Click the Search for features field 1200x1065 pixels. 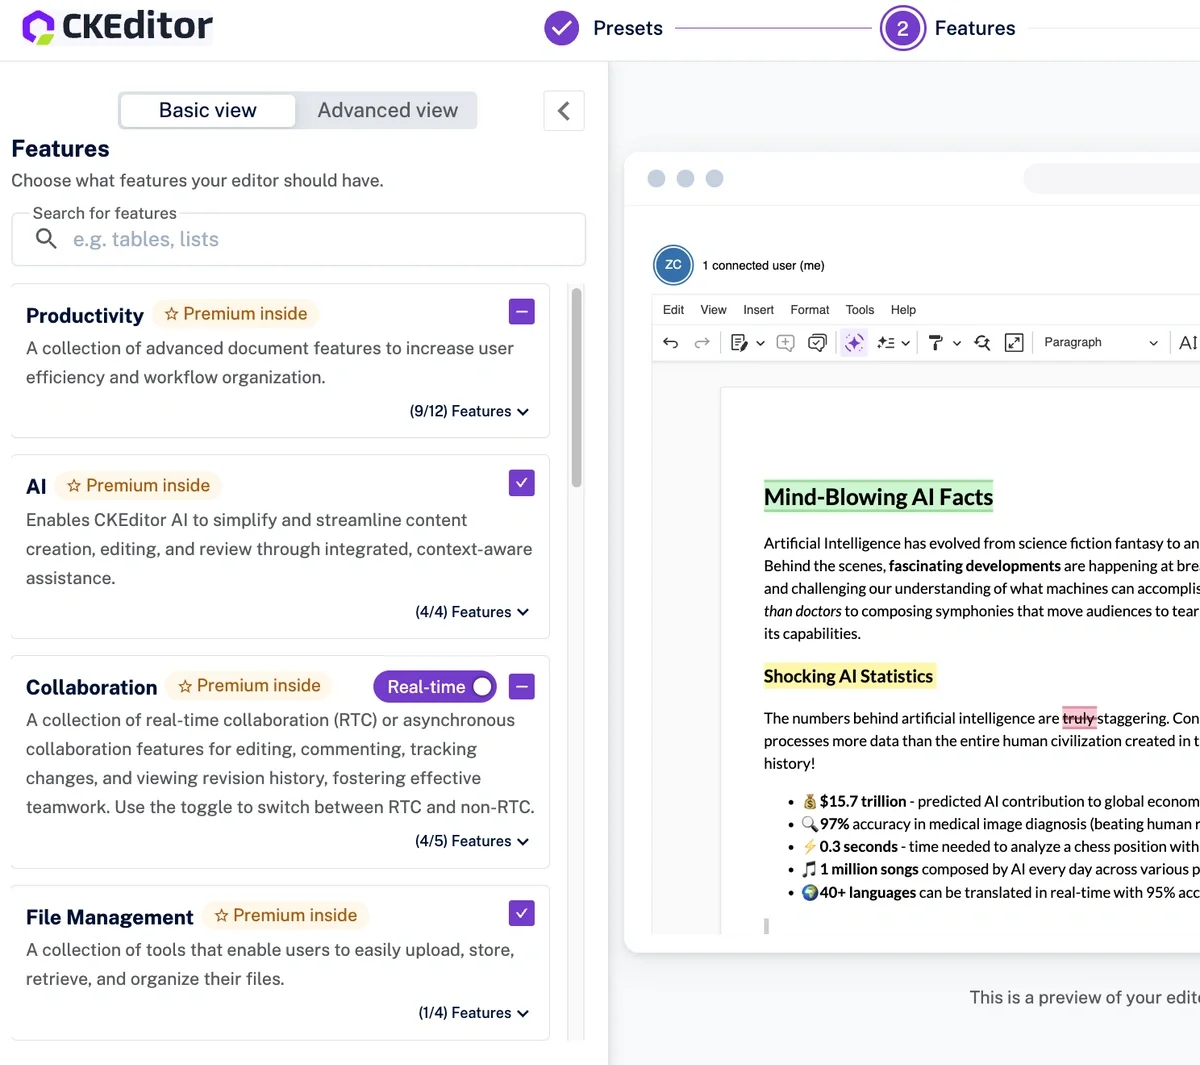tap(298, 240)
